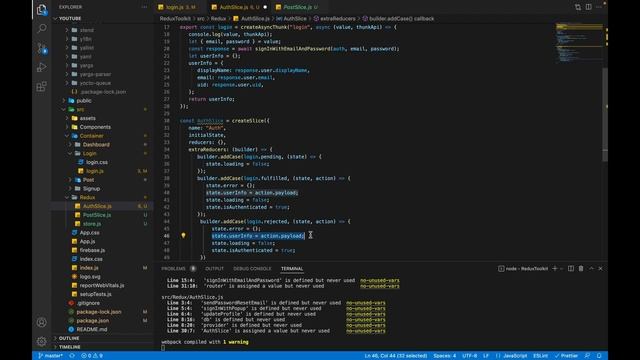Open the Accounts icon in activity bar
Viewport: 640px width, 360px height.
click(42, 322)
